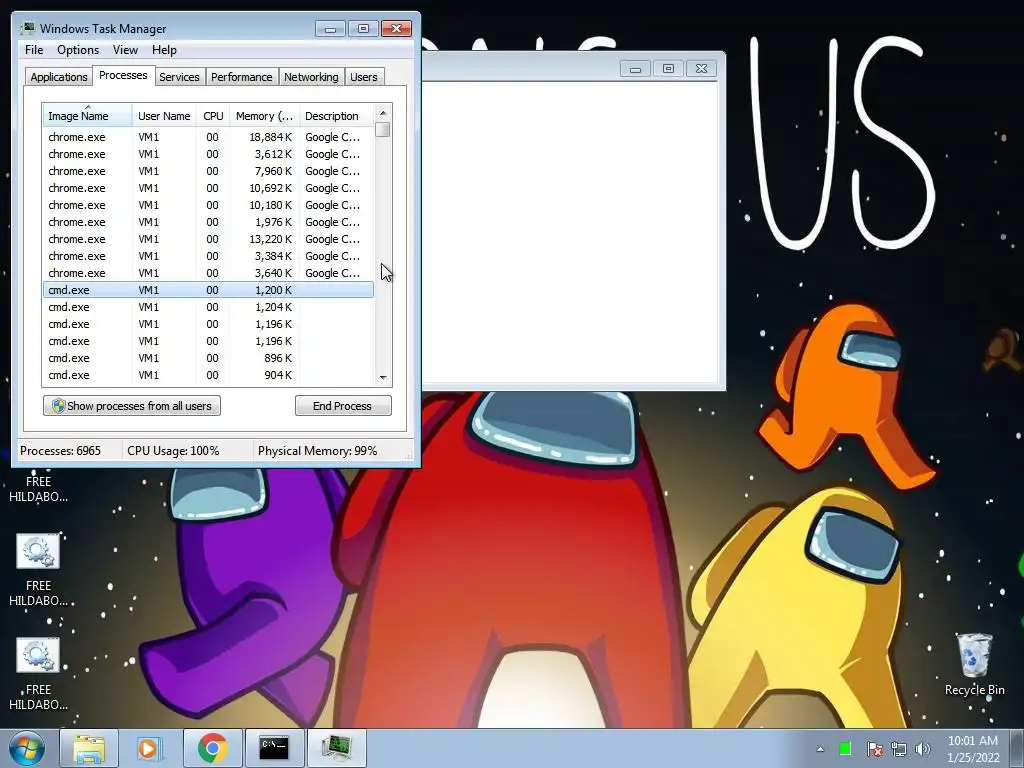Sort by the Memory column header
The width and height of the screenshot is (1024, 768).
pos(264,116)
